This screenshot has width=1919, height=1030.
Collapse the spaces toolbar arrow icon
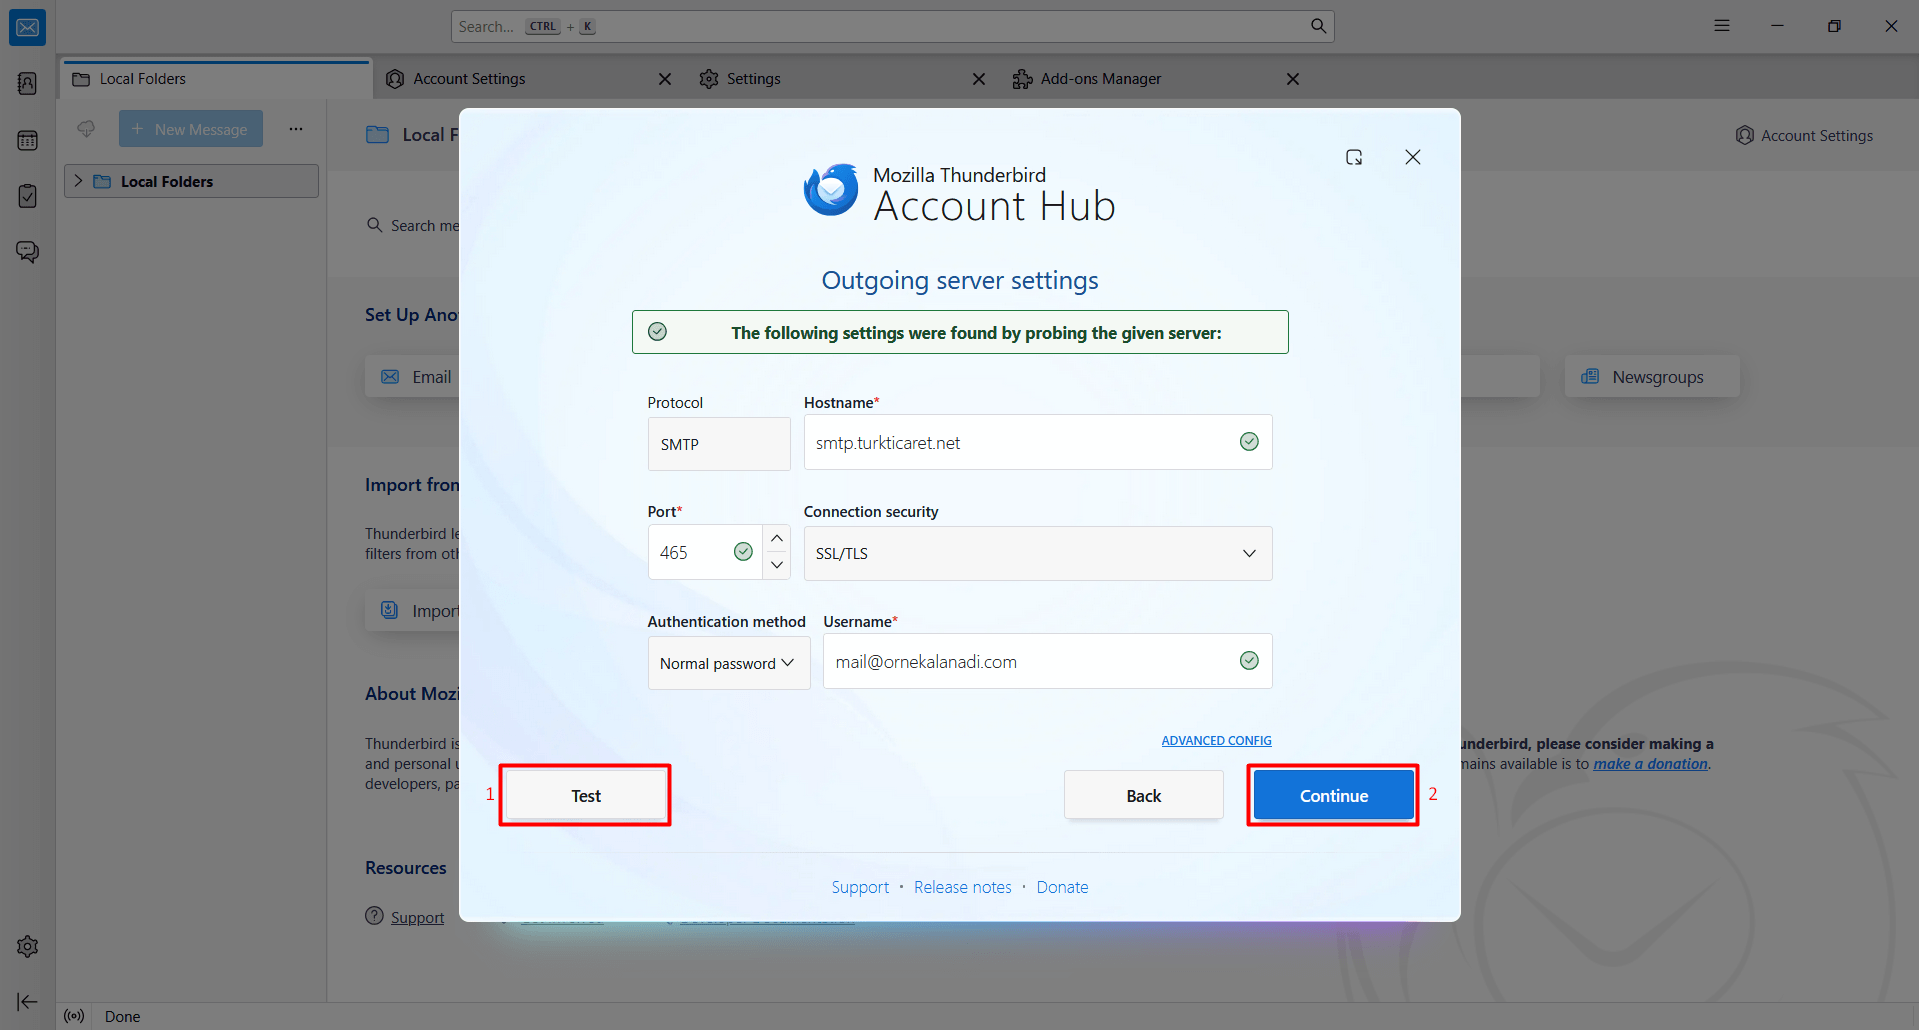tap(27, 1001)
